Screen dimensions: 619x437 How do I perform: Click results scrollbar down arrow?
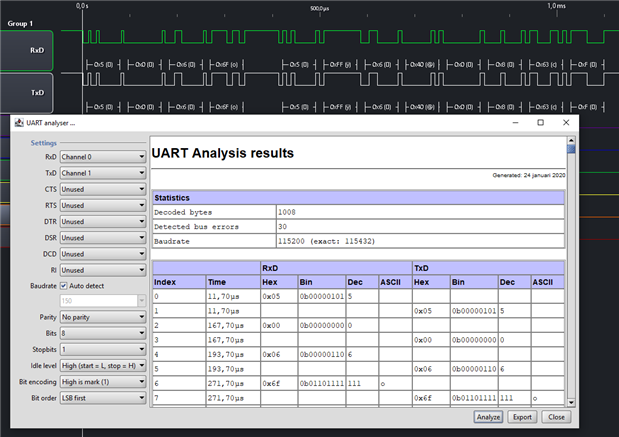[572, 403]
